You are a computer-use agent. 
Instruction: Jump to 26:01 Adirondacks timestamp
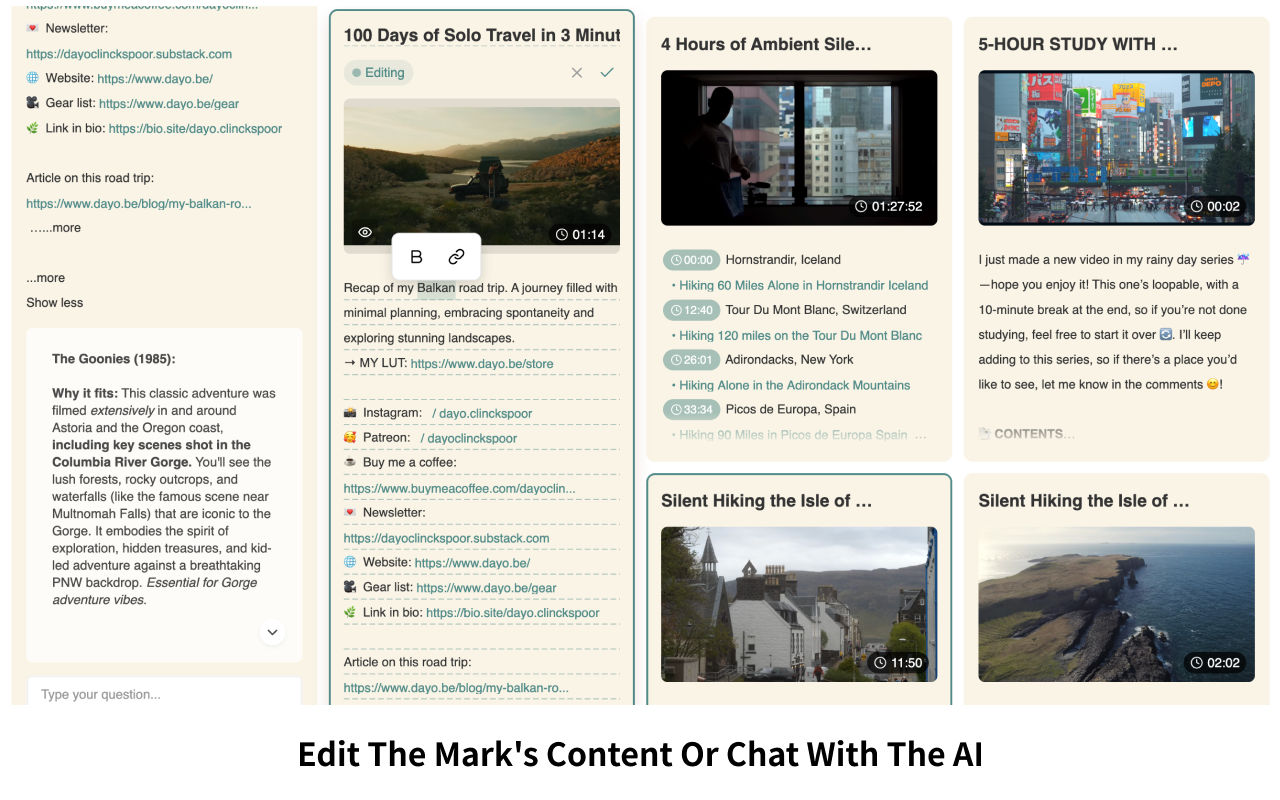(691, 359)
